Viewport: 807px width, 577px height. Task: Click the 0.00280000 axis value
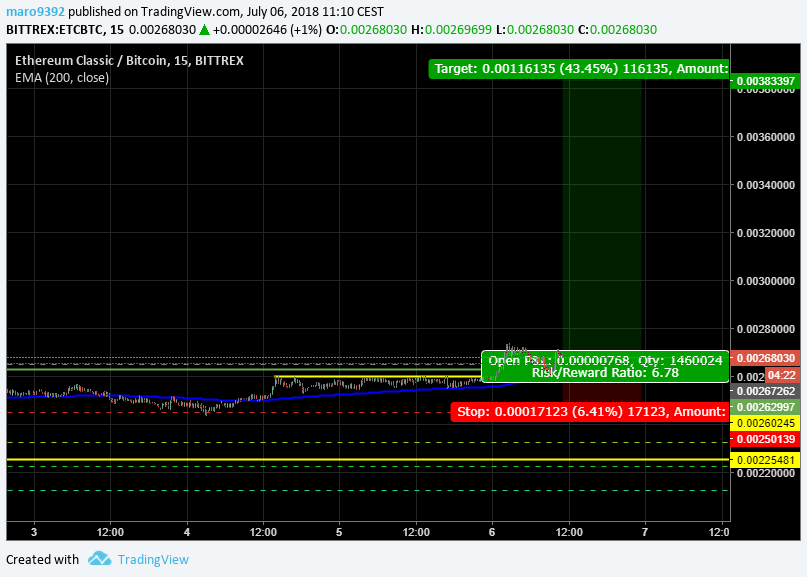click(x=766, y=329)
